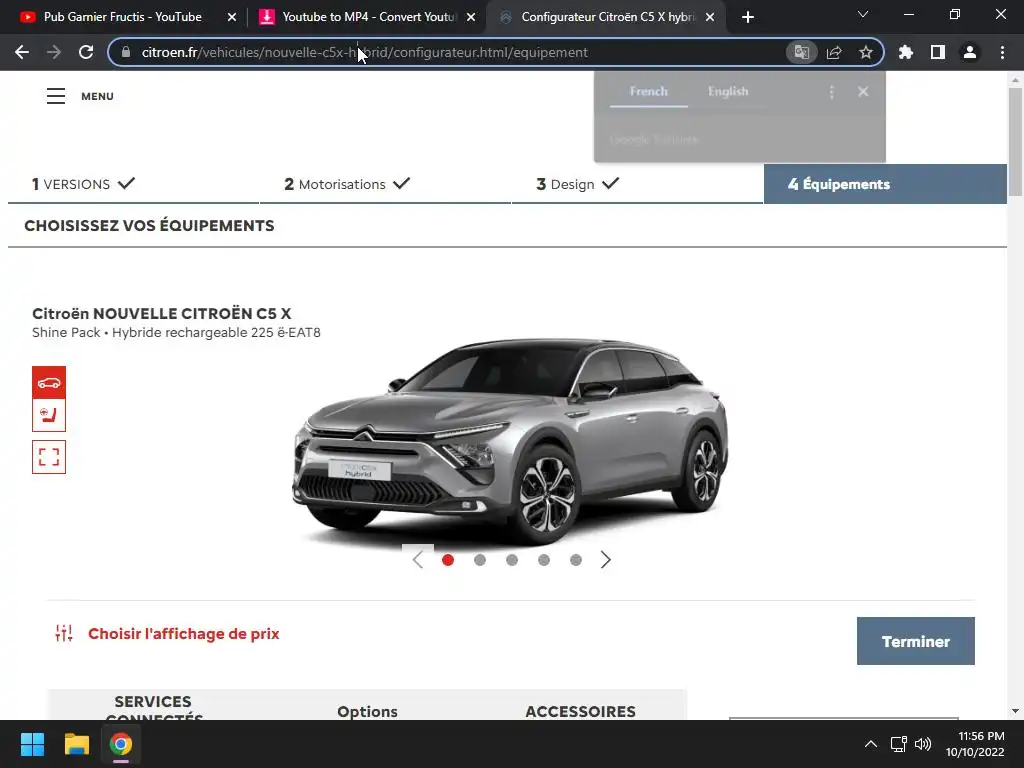Go to step 2 Motorisations
This screenshot has width=1024, height=768.
pos(385,184)
